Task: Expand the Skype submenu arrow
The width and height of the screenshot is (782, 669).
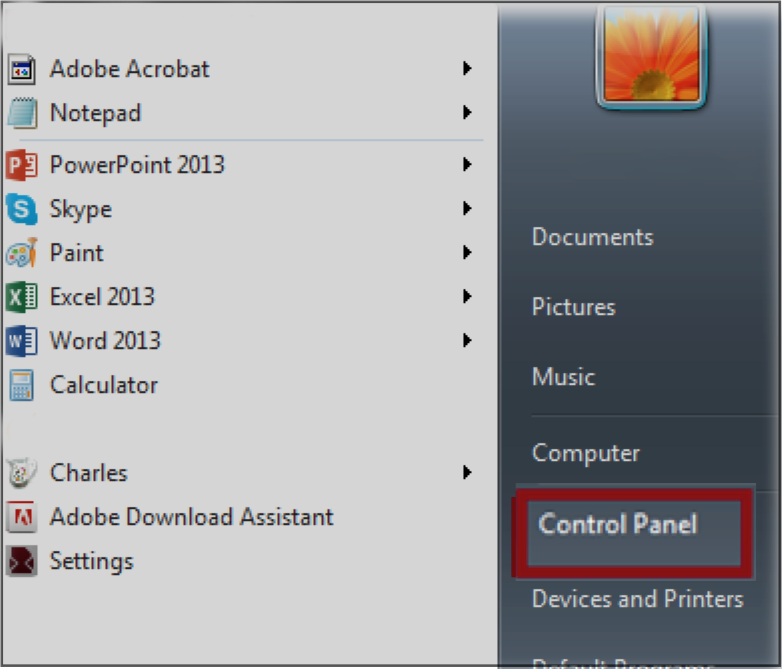Action: tap(467, 208)
